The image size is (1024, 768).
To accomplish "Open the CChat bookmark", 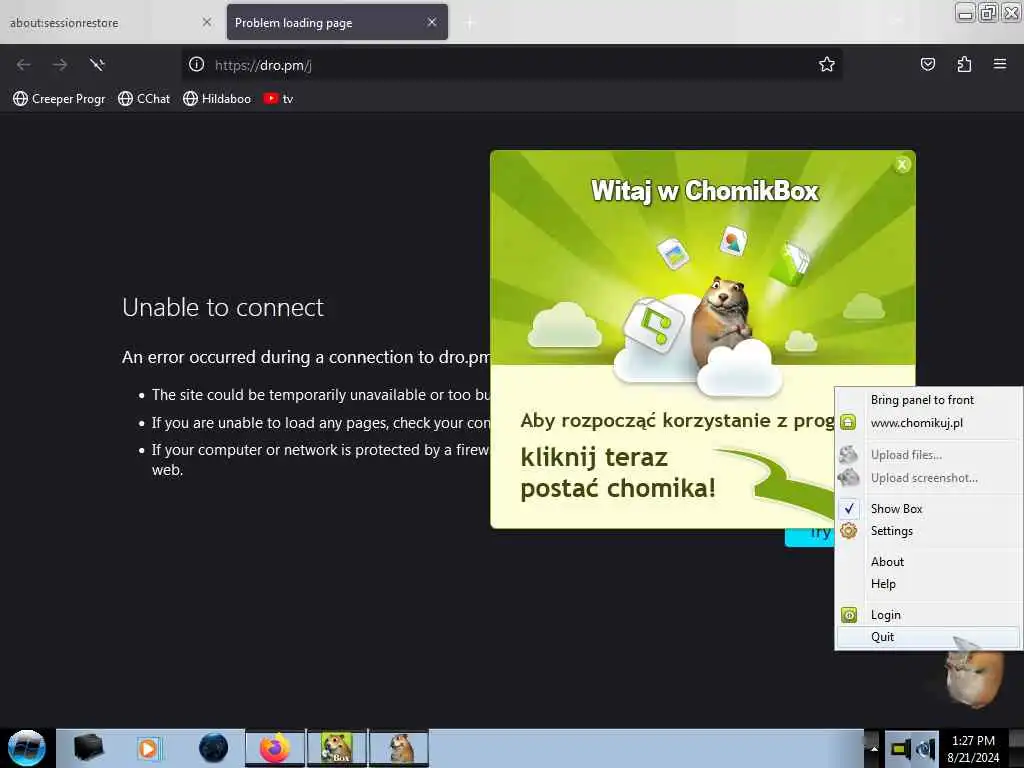I will [x=144, y=99].
